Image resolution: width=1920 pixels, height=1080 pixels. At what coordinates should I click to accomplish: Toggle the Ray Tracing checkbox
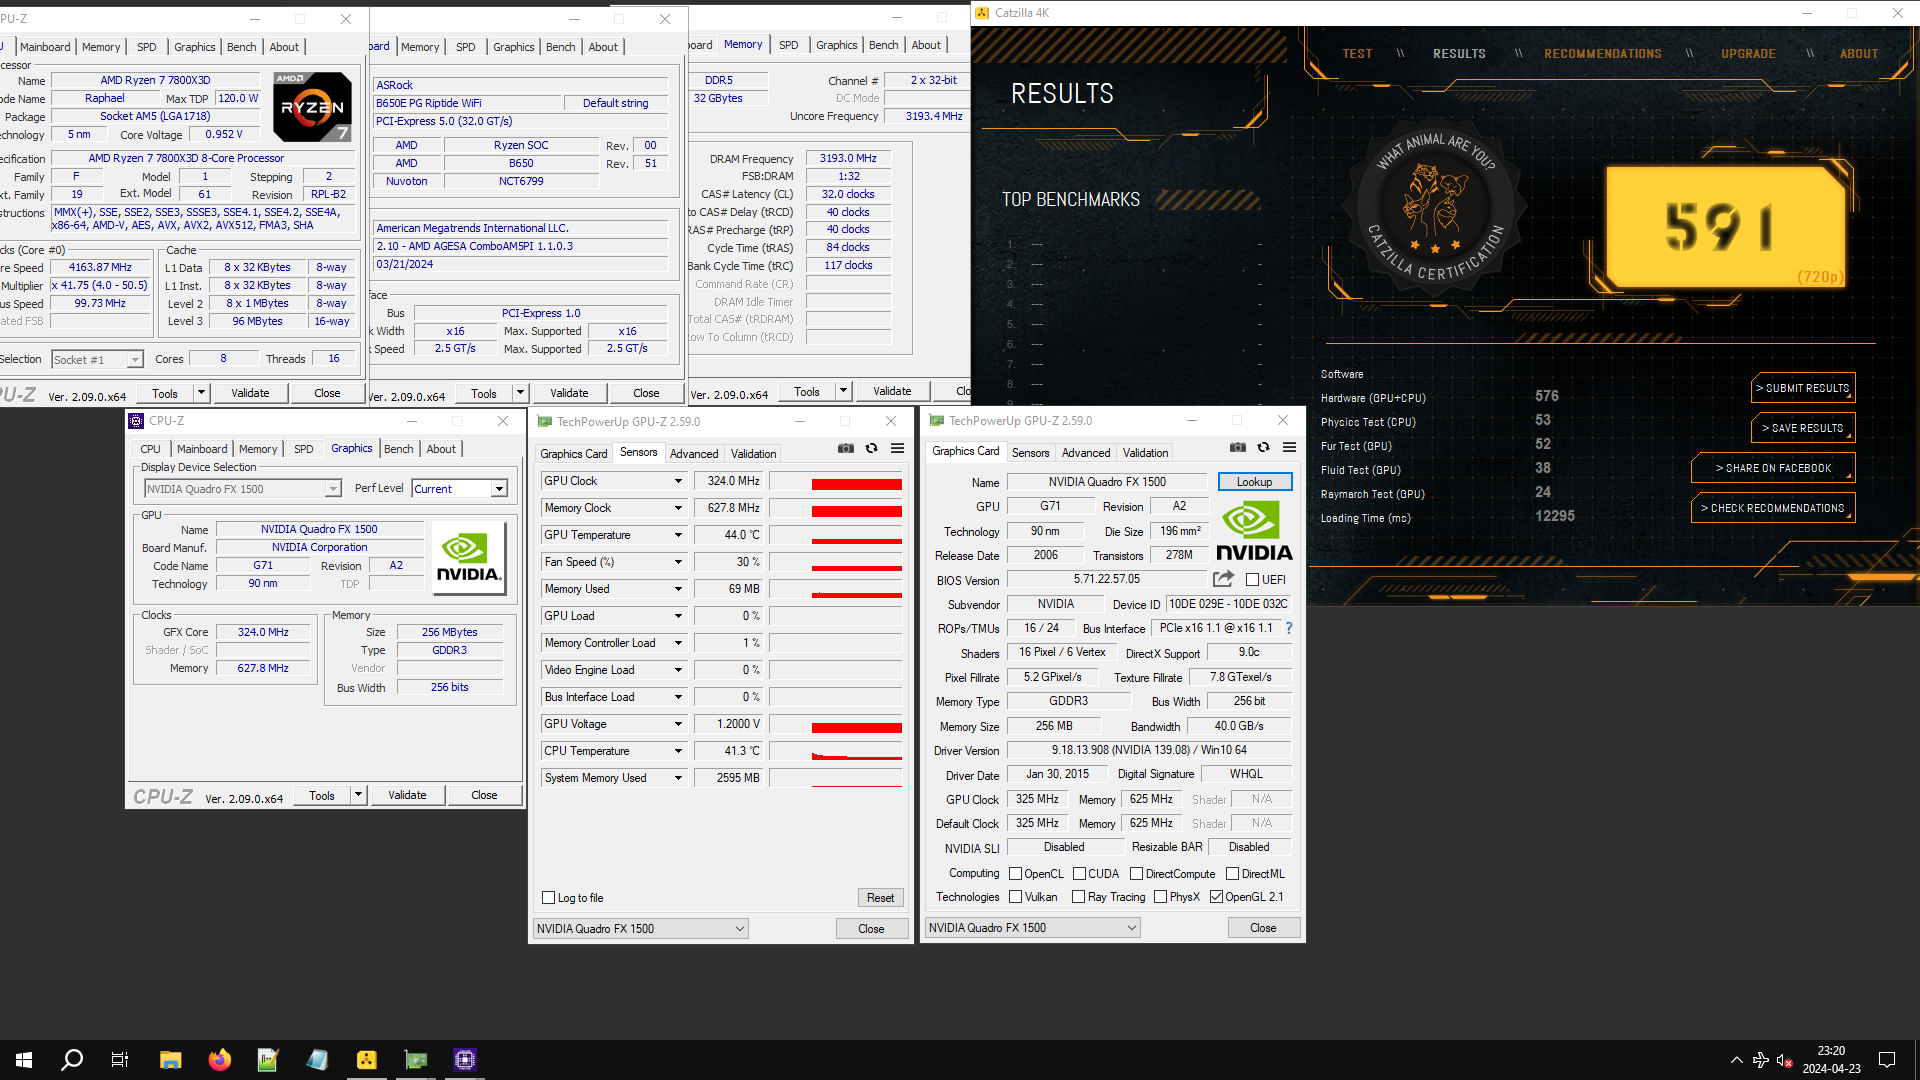click(1079, 897)
